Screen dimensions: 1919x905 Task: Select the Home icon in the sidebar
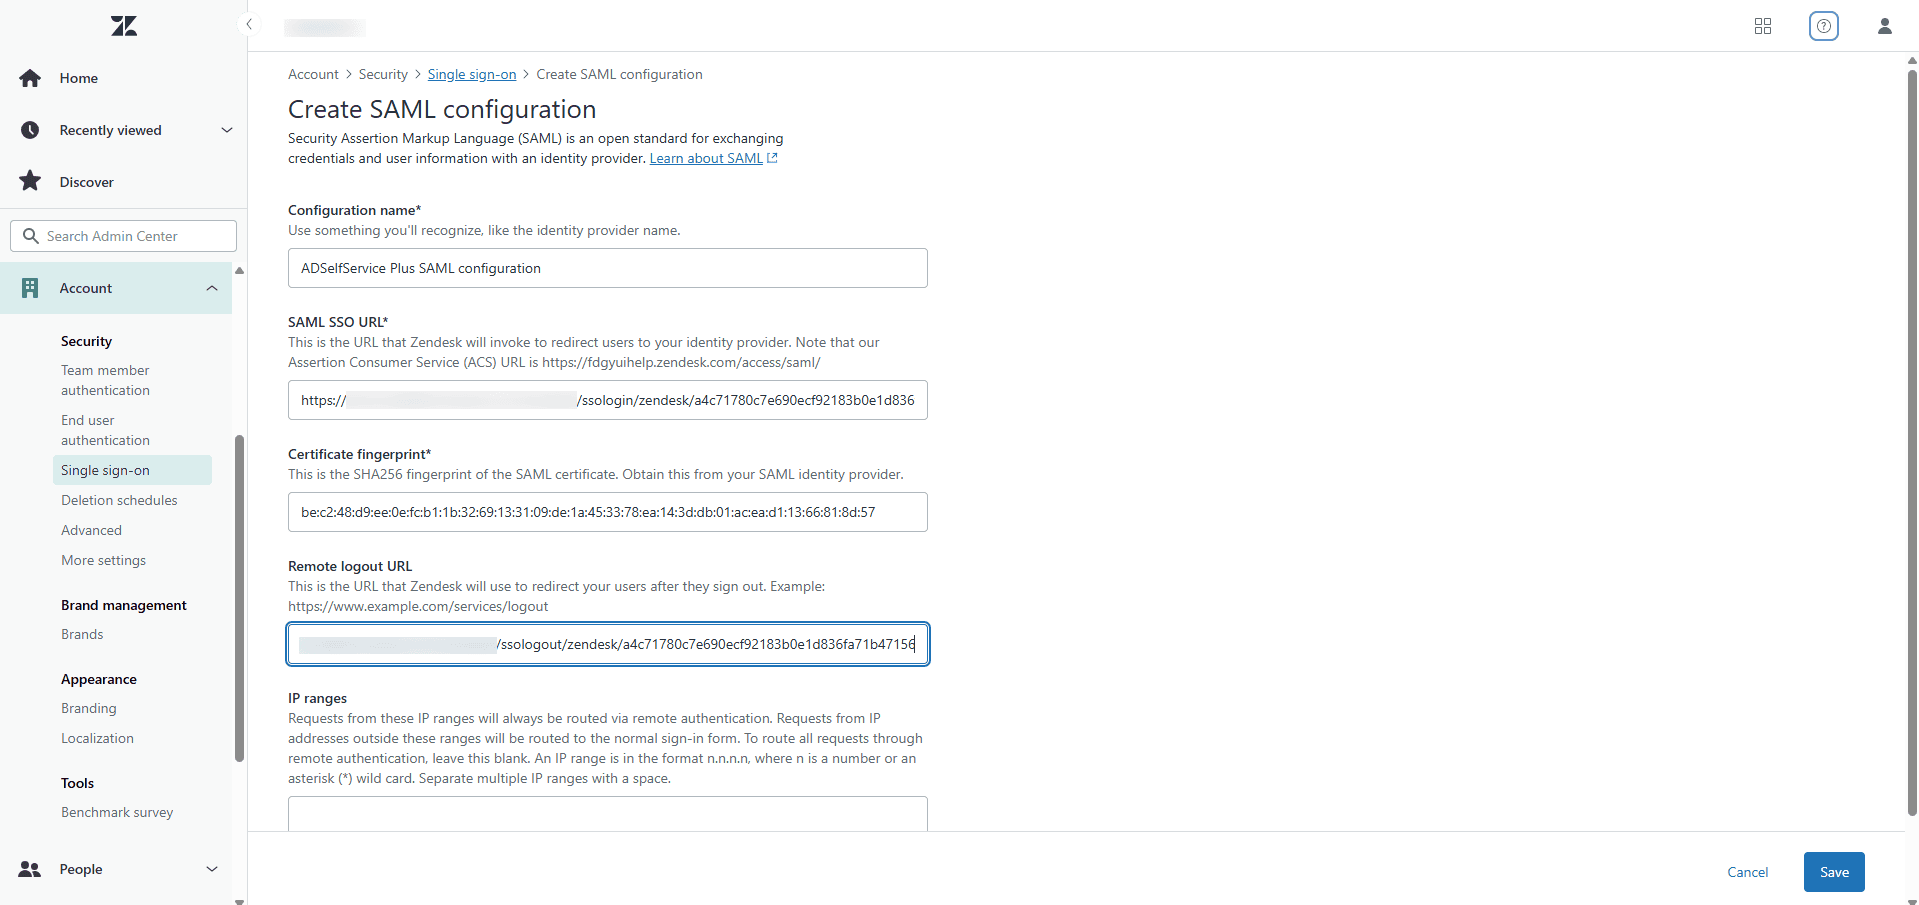(x=30, y=78)
